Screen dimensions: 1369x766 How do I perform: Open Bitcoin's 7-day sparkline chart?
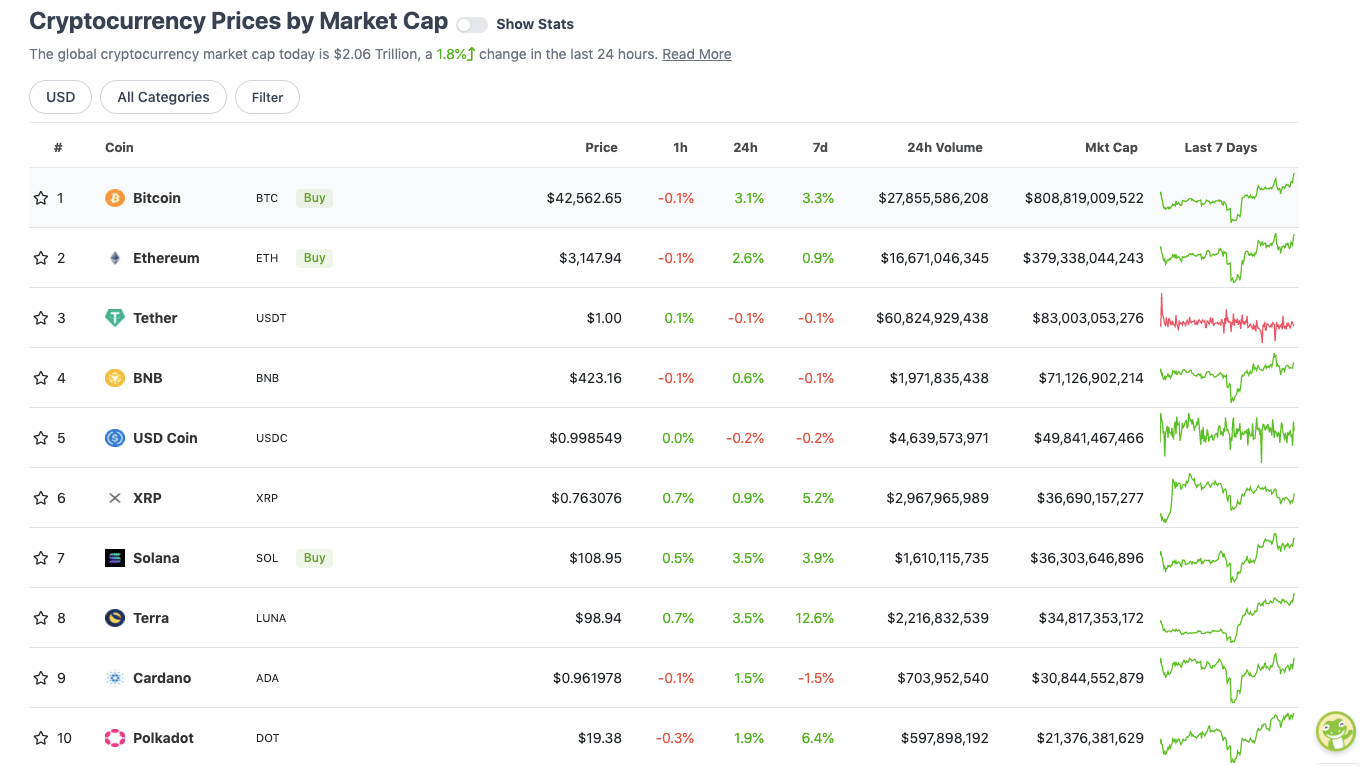pos(1227,198)
